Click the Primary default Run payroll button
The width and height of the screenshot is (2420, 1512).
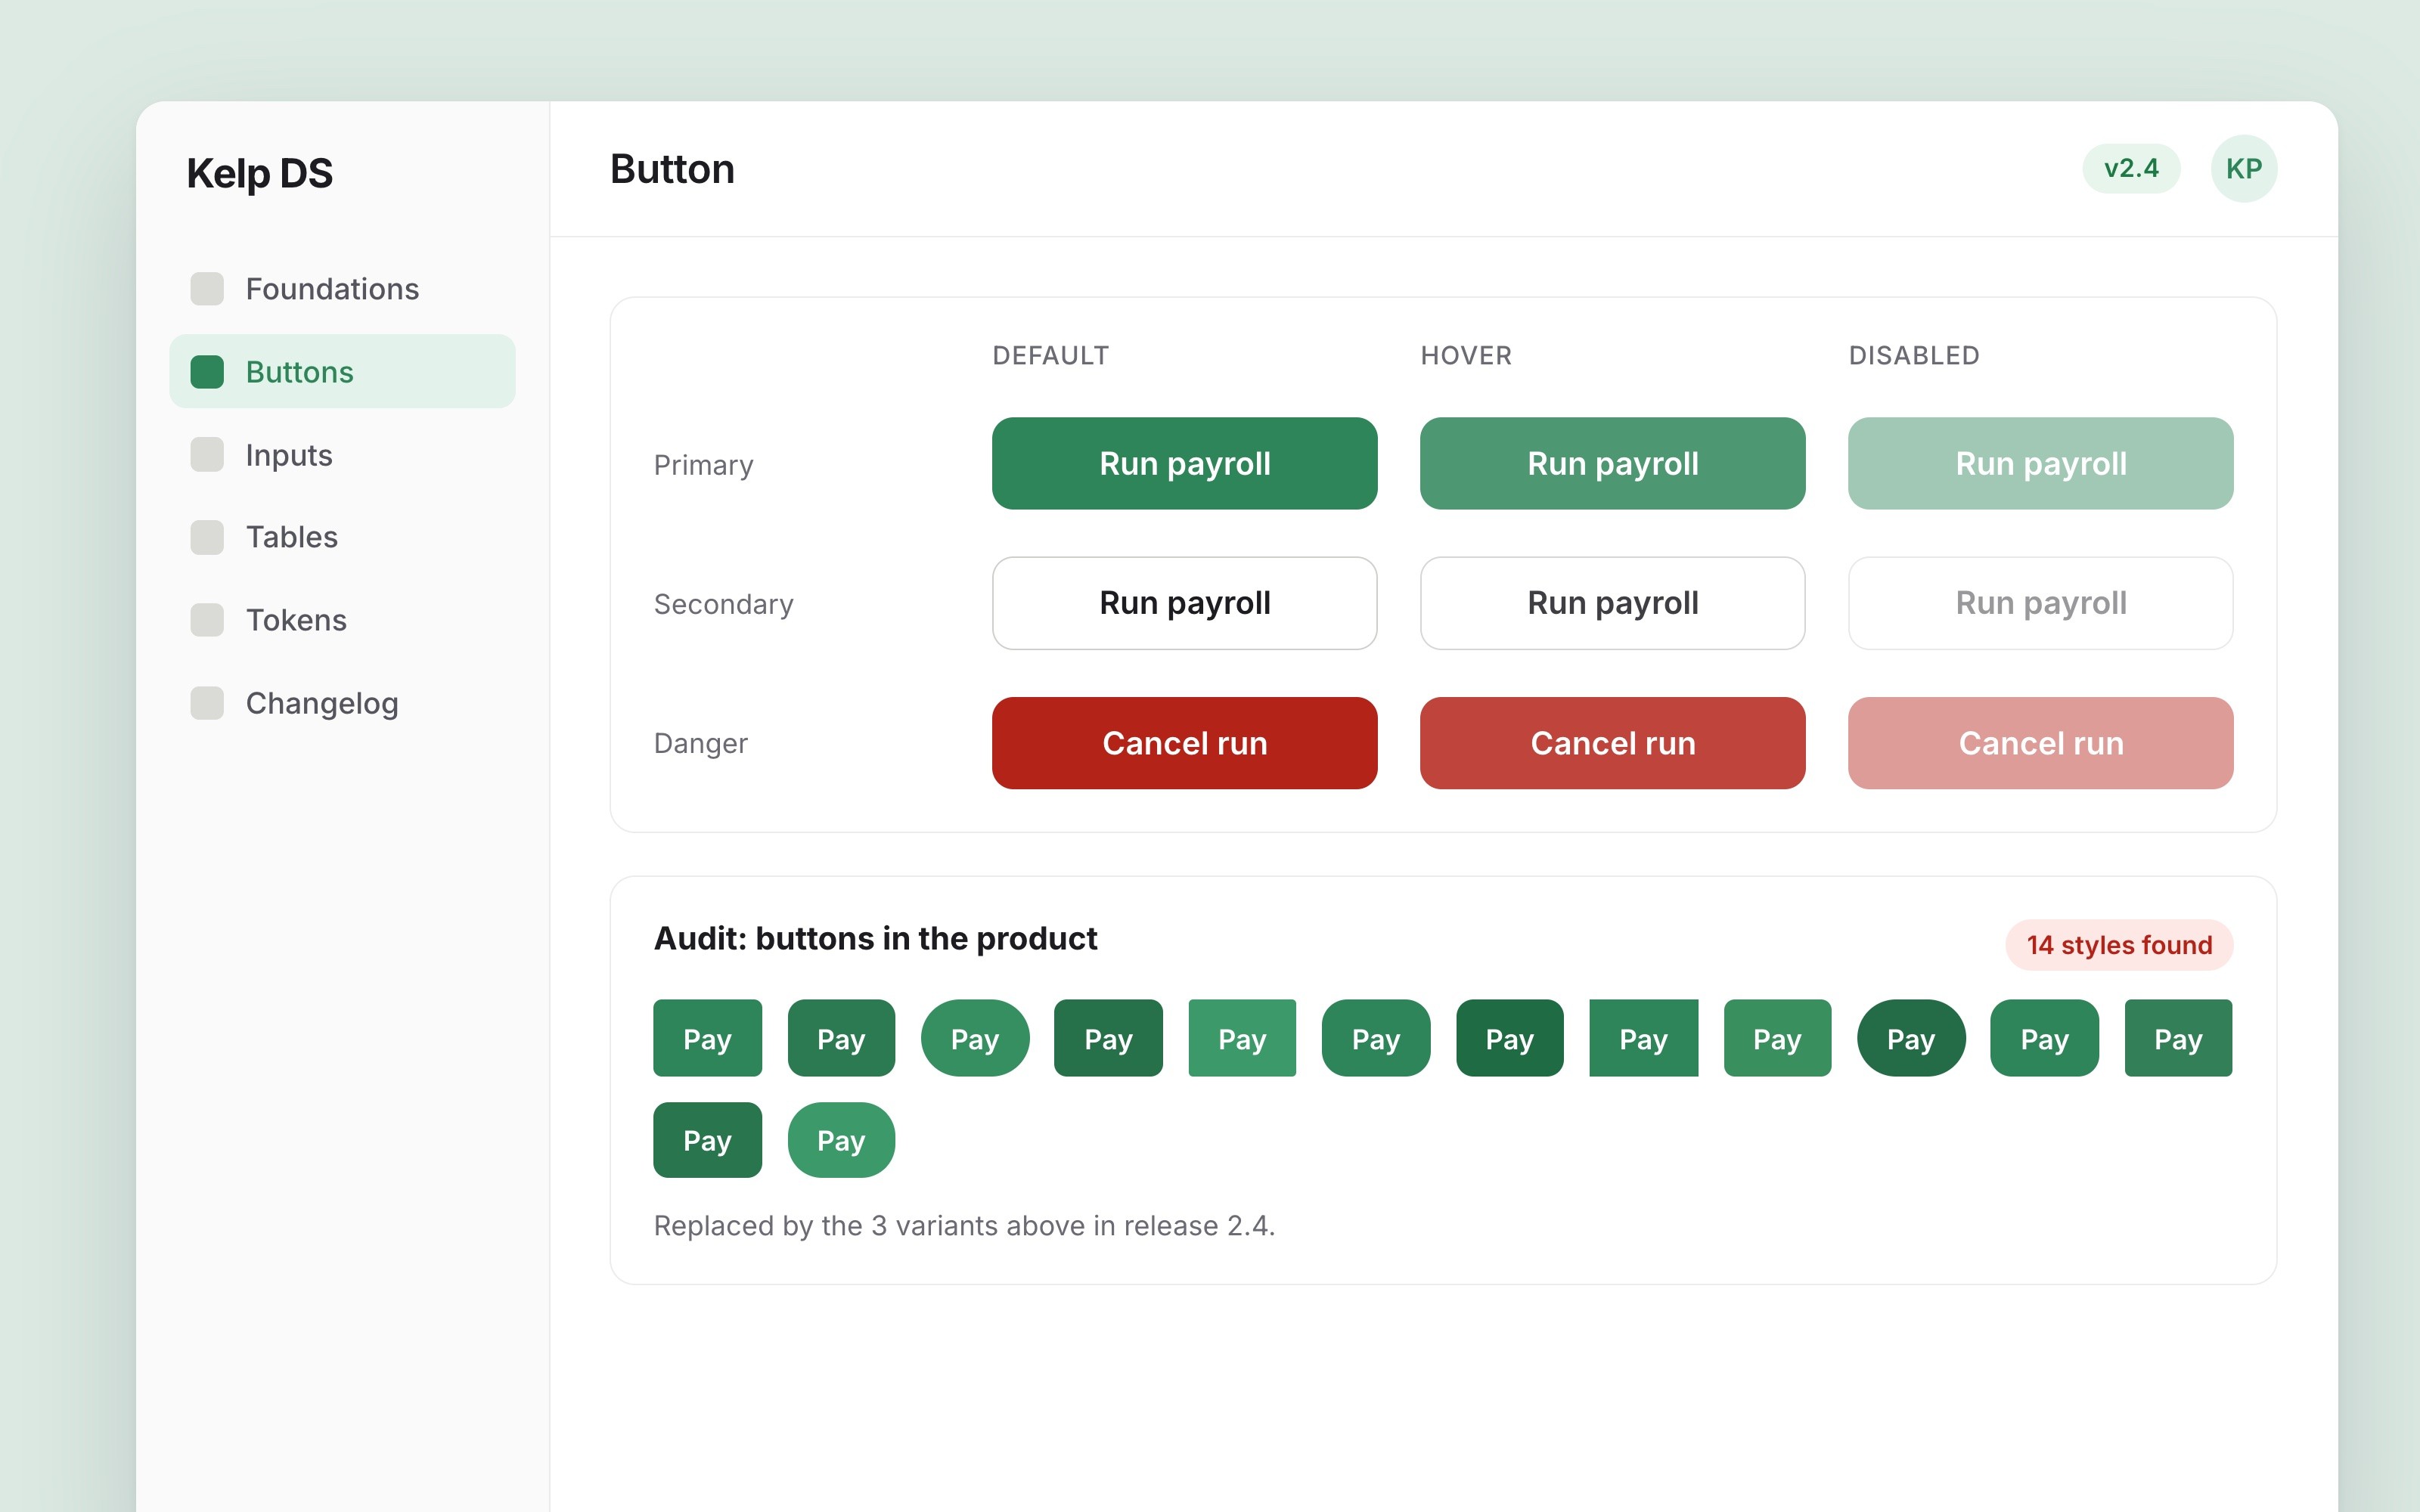click(x=1184, y=464)
